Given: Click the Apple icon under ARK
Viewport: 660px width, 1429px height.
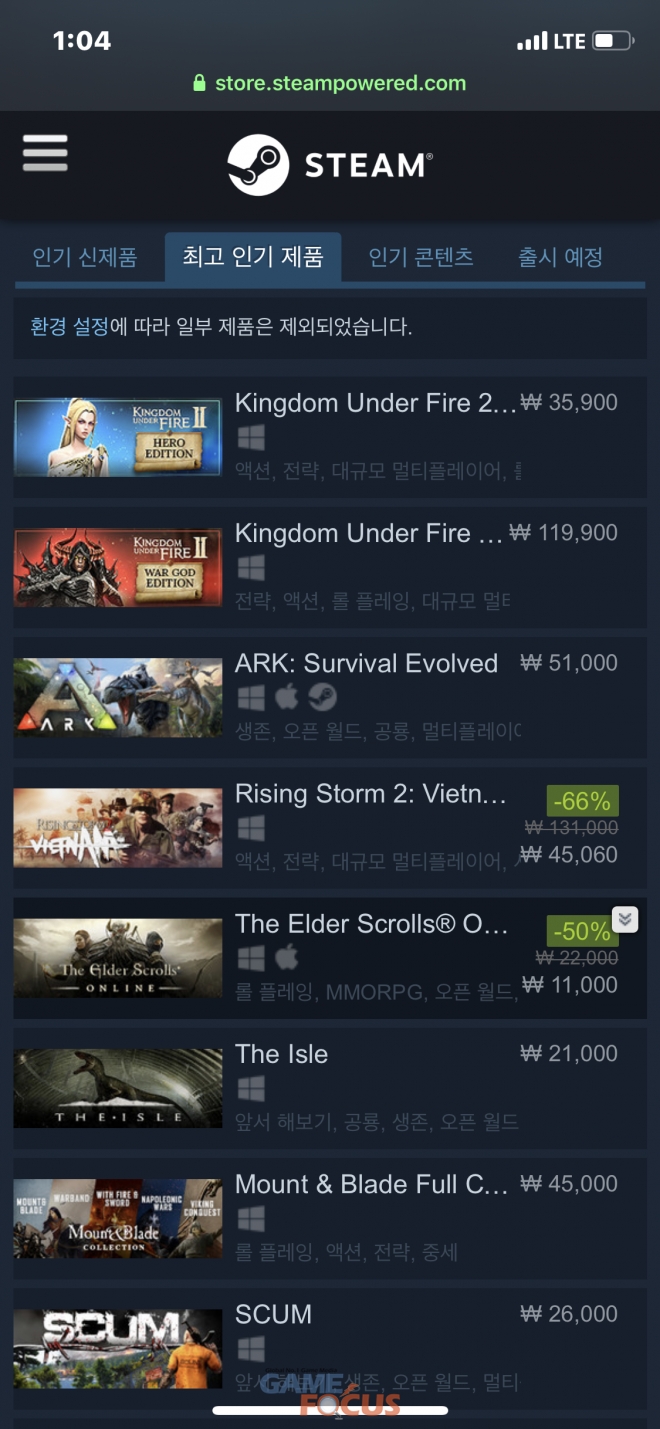Looking at the screenshot, I should click(287, 697).
